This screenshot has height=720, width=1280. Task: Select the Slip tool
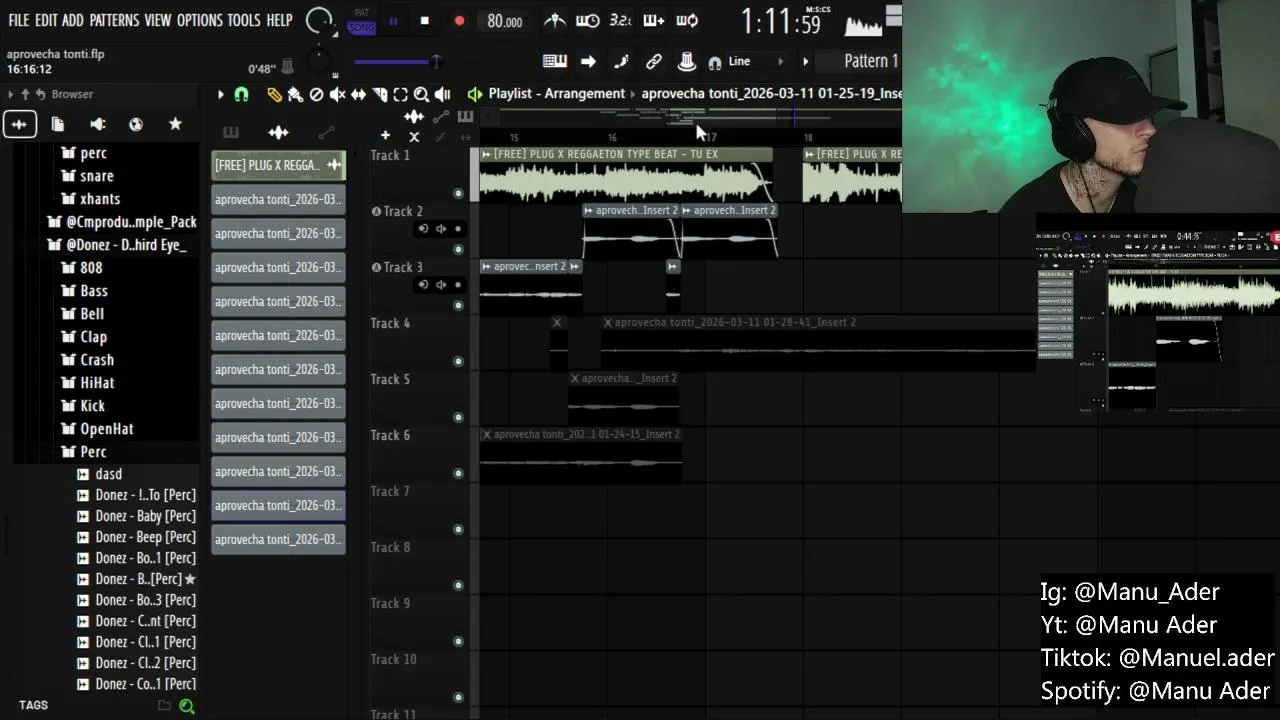tap(358, 94)
